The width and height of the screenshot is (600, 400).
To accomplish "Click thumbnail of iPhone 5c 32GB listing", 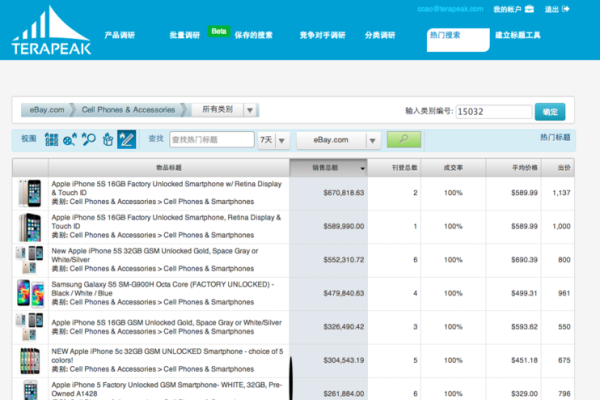I will pos(30,361).
